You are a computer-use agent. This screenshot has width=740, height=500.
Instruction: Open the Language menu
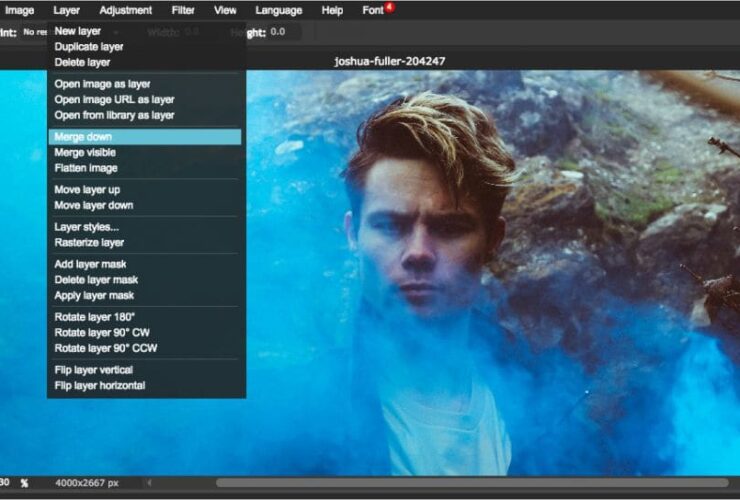click(278, 10)
